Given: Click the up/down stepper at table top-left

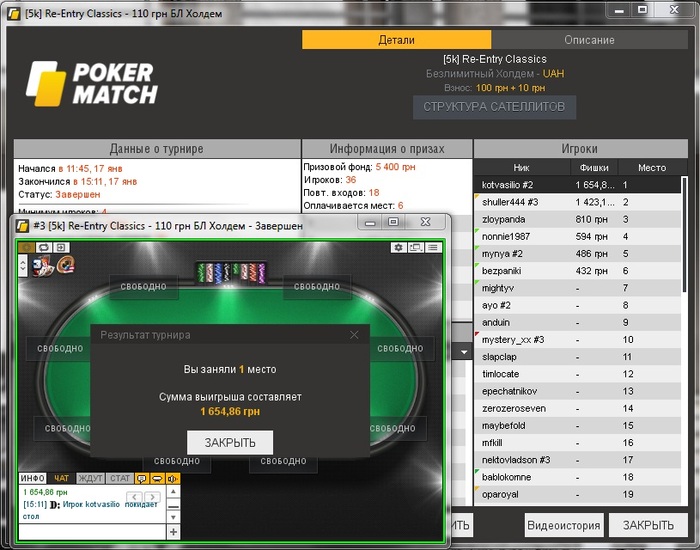Looking at the screenshot, I should coord(23,266).
